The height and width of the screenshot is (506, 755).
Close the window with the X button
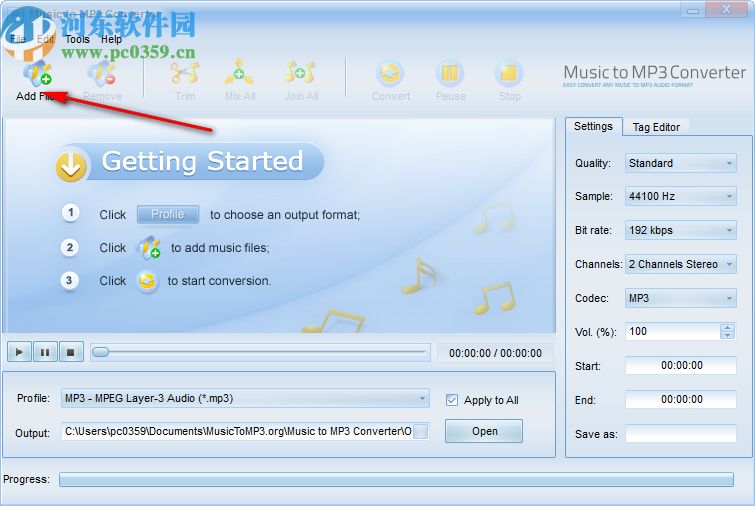(726, 9)
